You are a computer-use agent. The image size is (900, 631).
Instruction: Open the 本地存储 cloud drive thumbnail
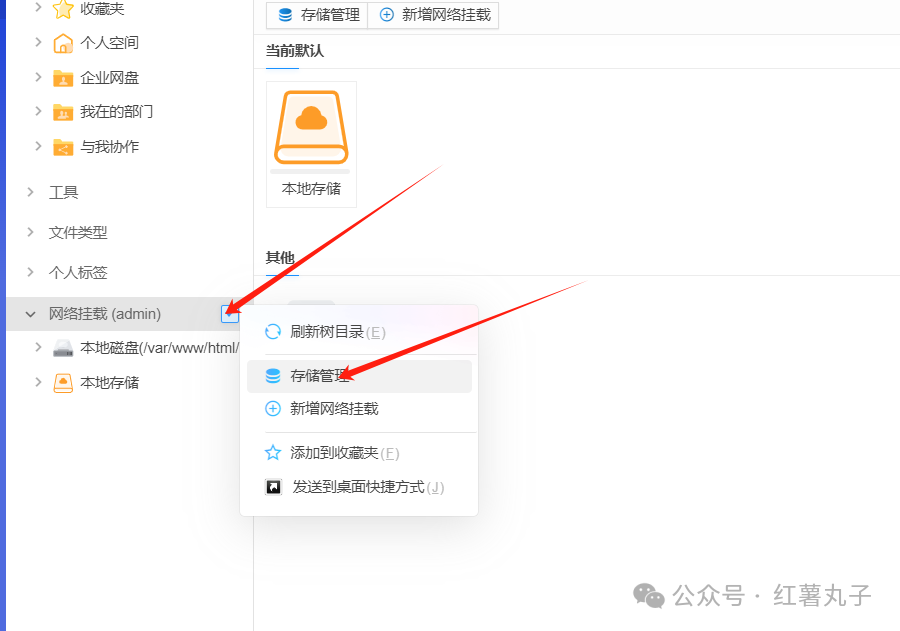[311, 127]
